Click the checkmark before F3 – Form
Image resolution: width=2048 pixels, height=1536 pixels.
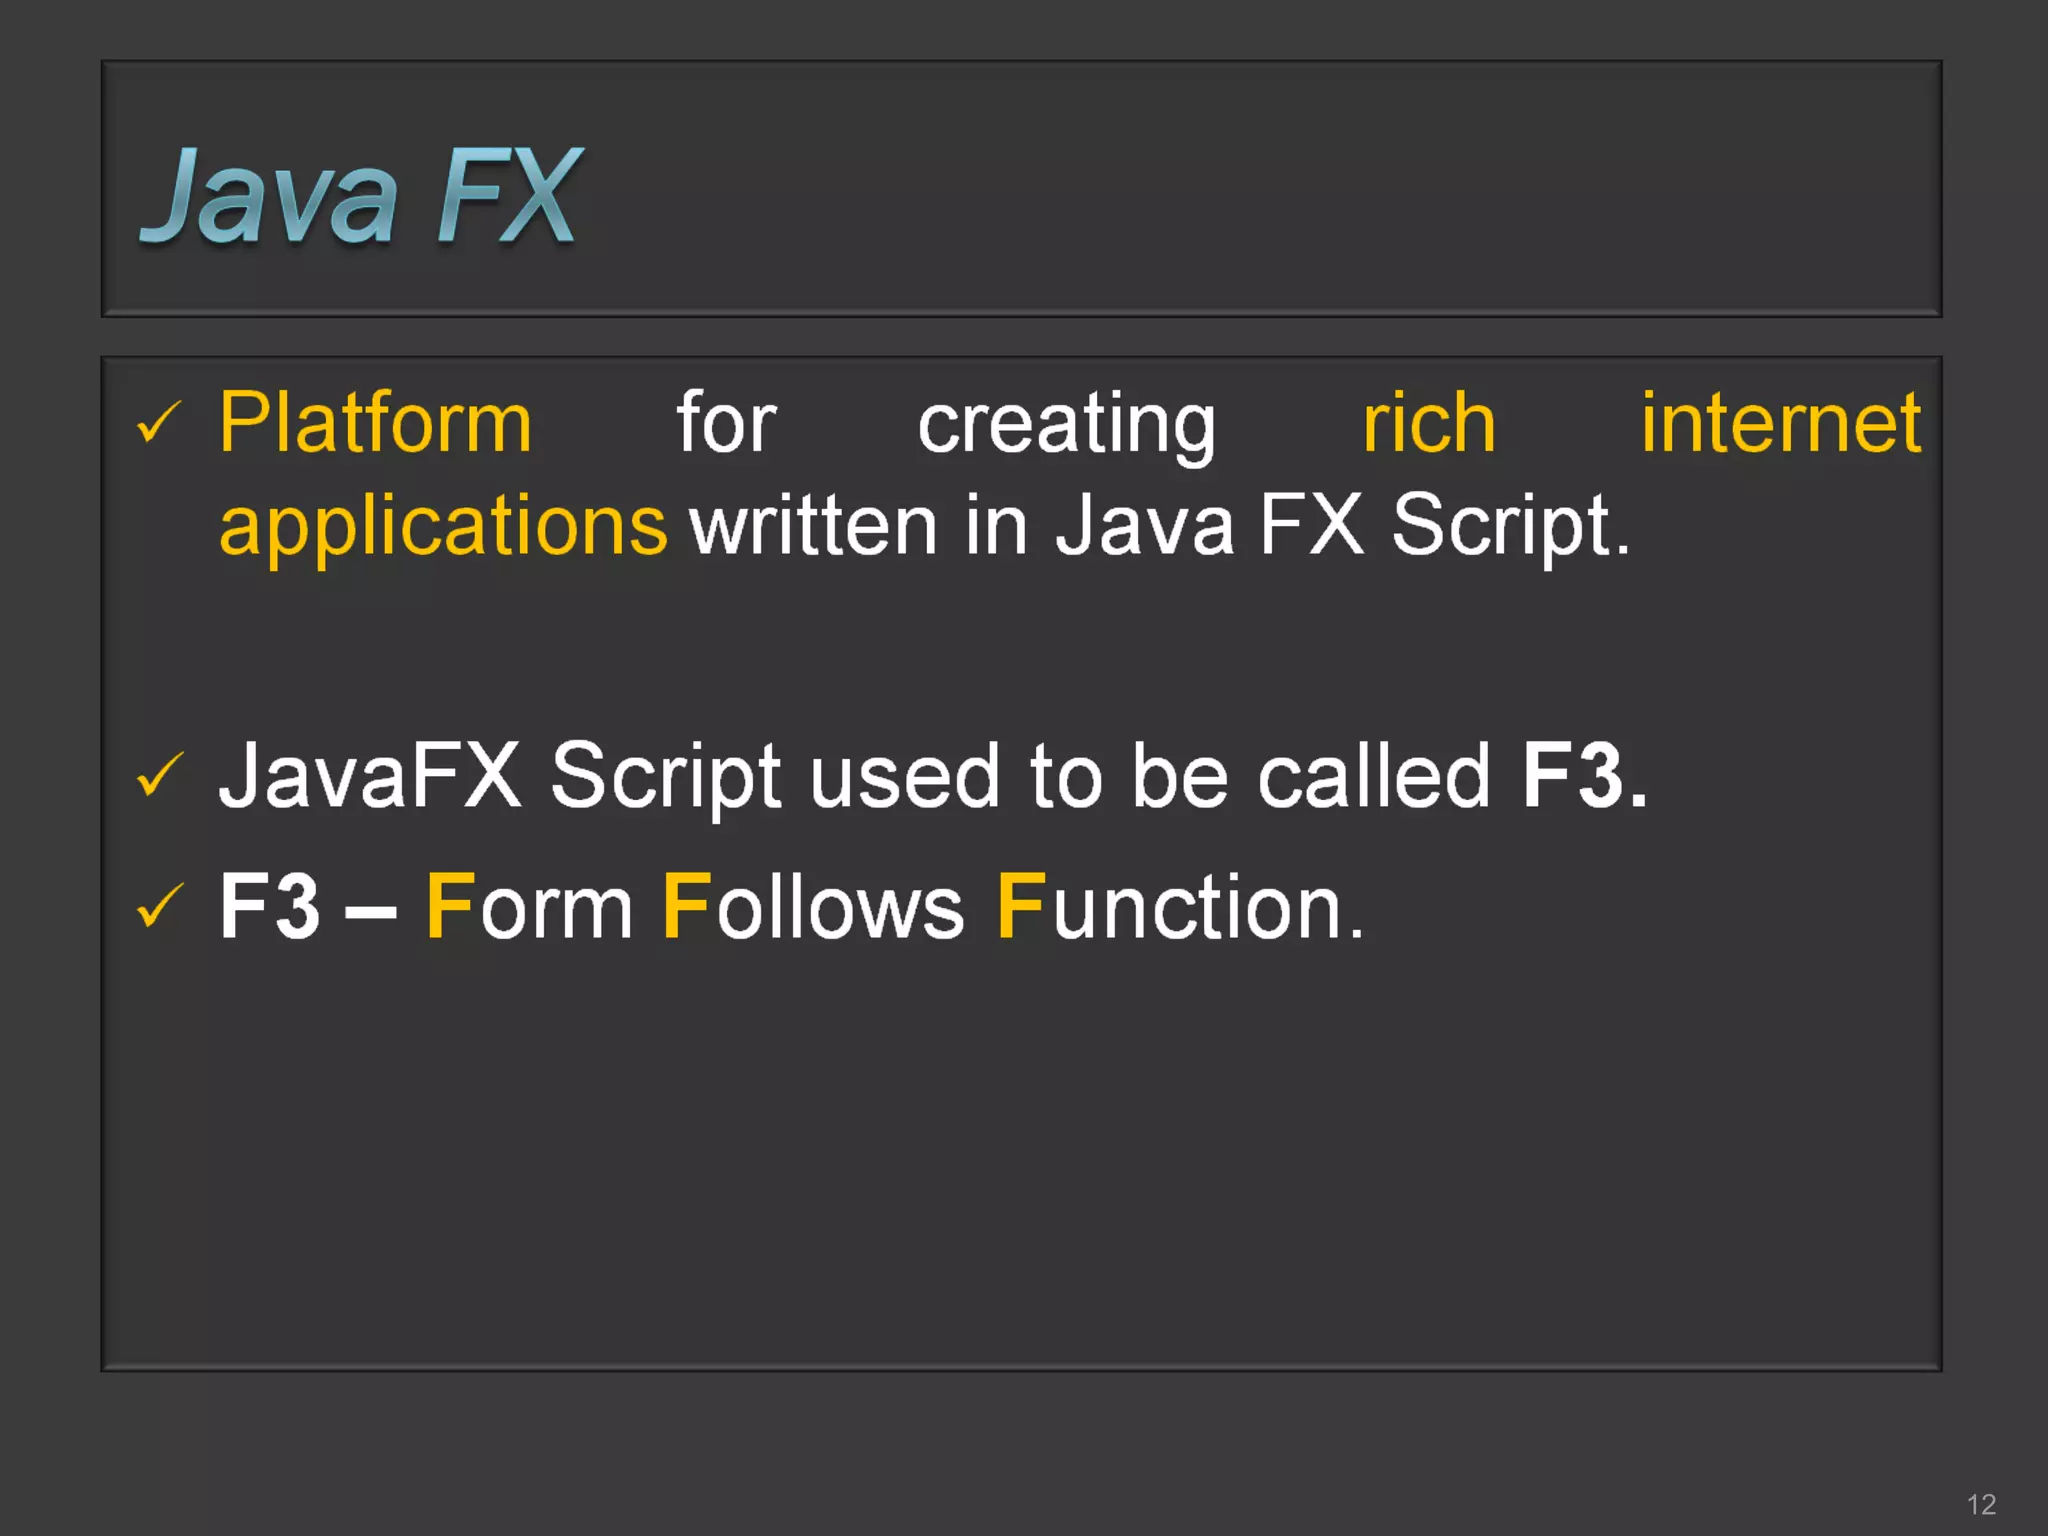tap(159, 906)
